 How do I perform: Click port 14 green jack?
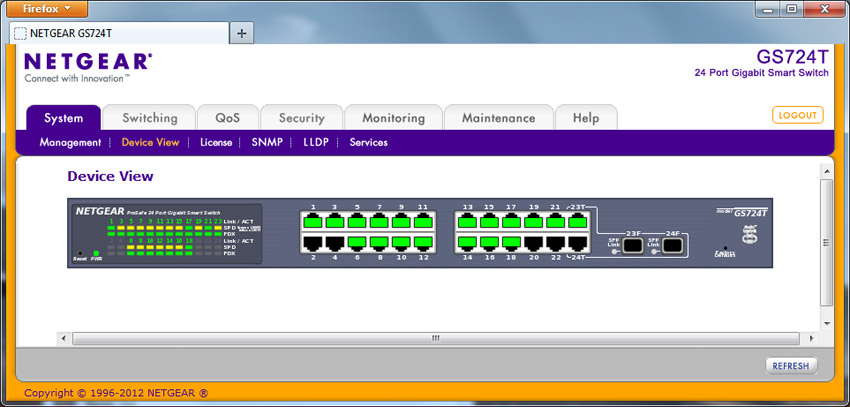point(467,243)
